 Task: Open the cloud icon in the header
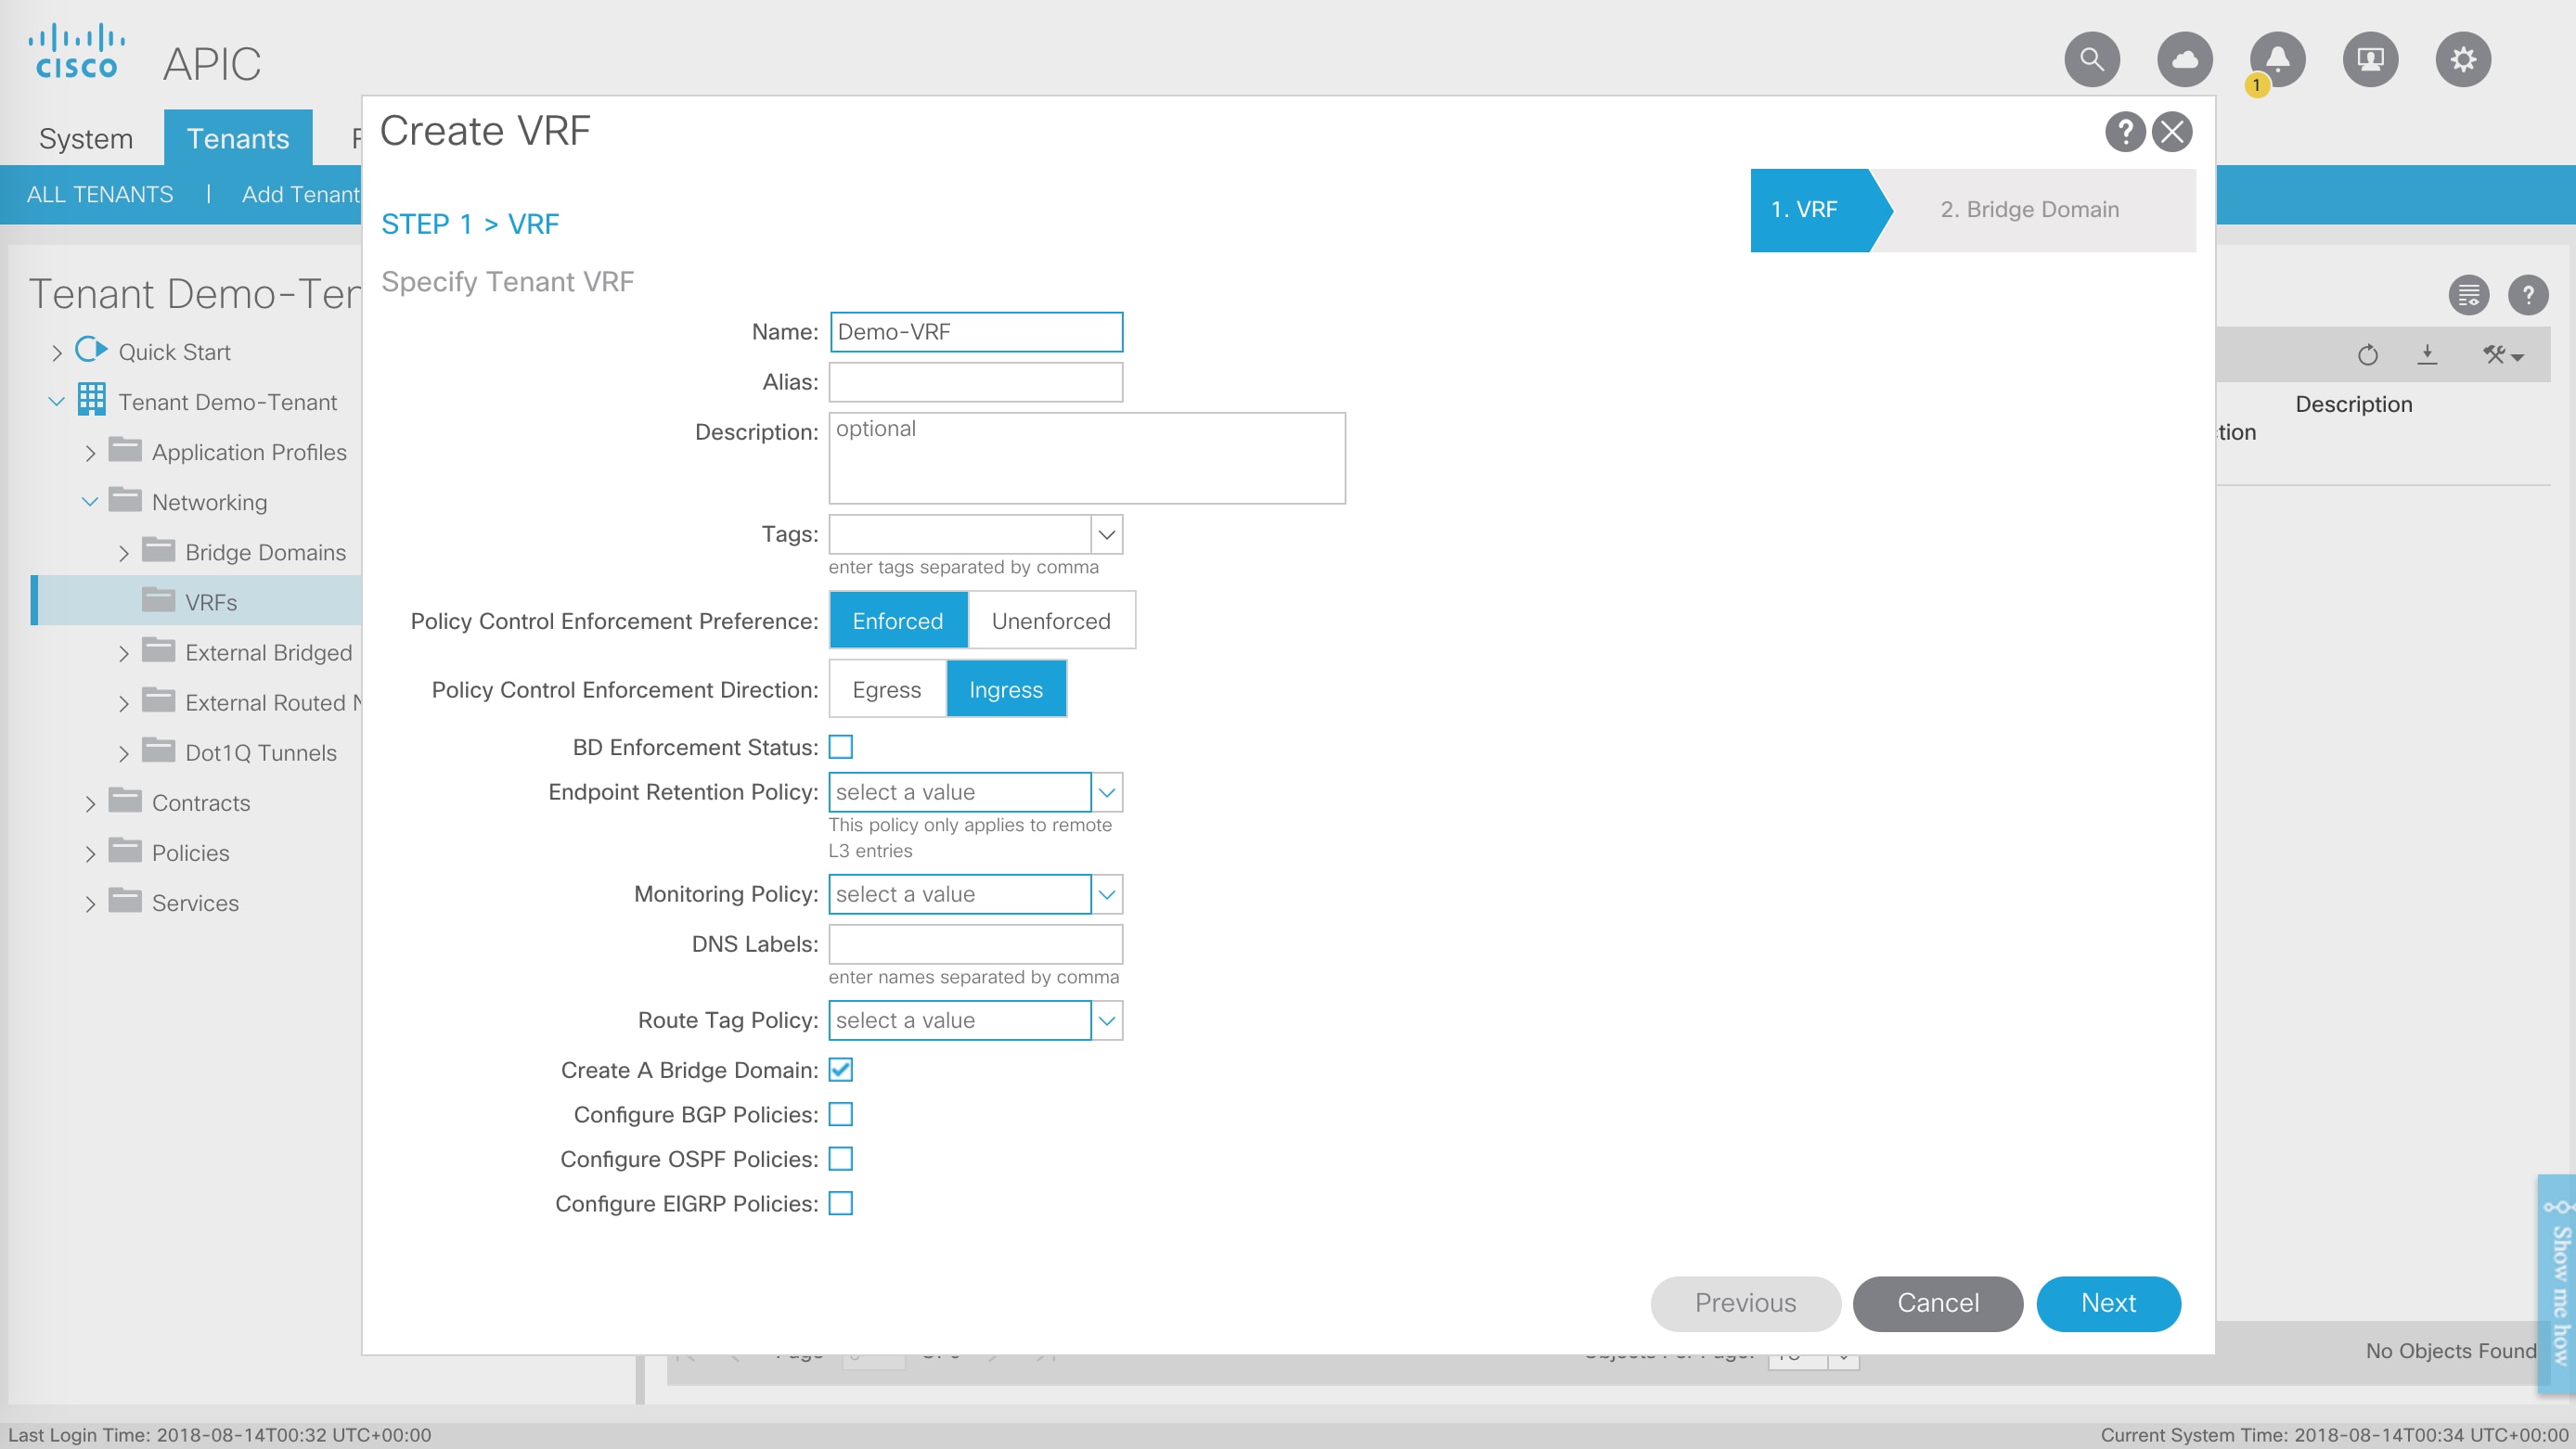pos(2184,59)
